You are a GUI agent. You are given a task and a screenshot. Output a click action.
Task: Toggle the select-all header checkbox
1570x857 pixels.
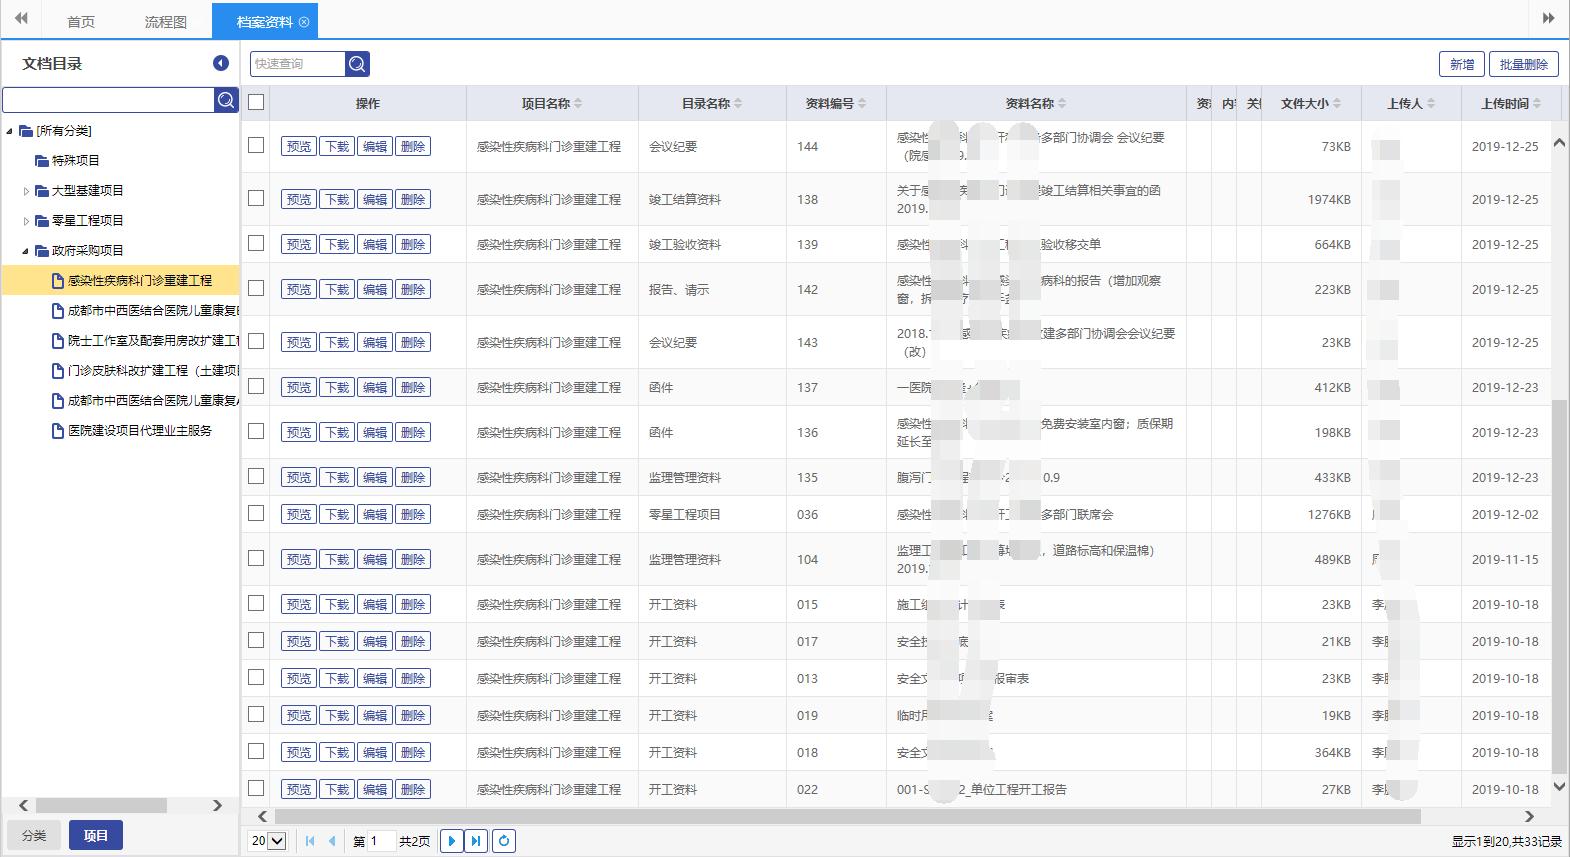point(256,102)
